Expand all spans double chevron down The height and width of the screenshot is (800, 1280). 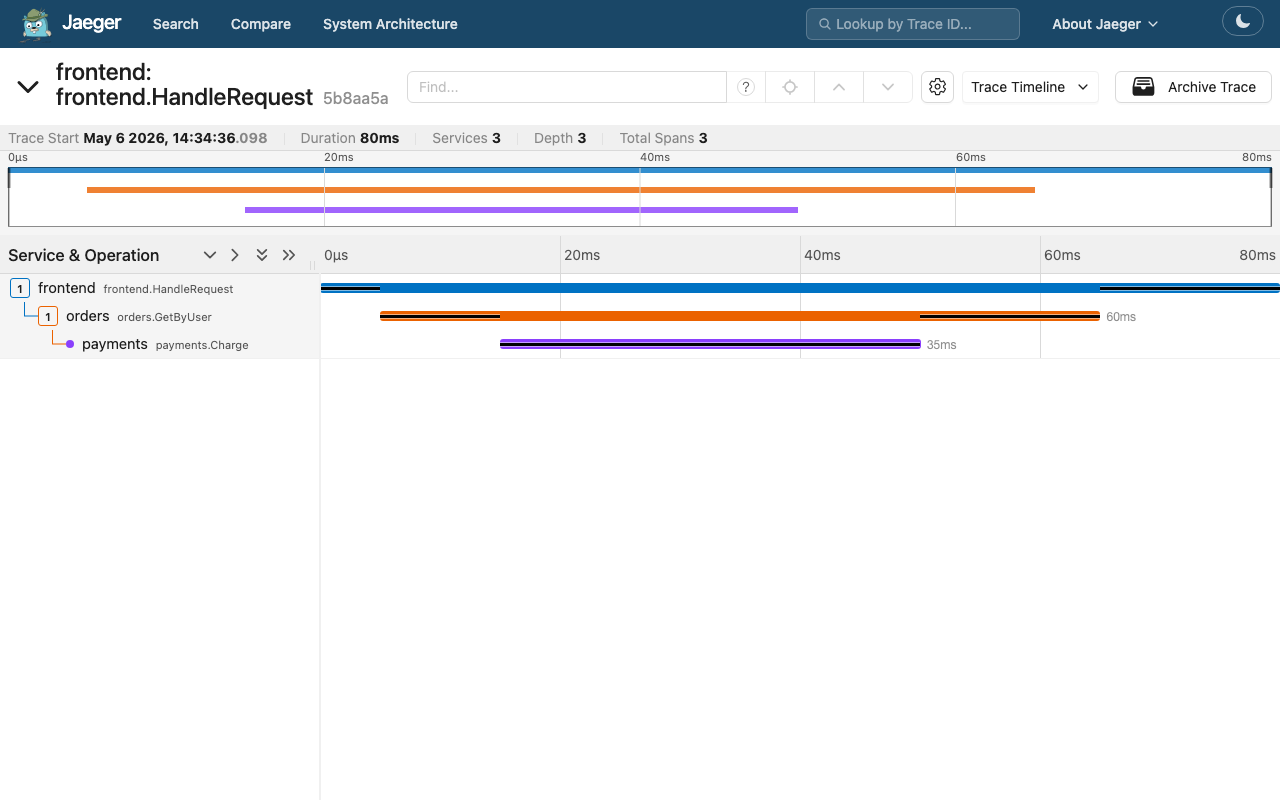coord(262,255)
